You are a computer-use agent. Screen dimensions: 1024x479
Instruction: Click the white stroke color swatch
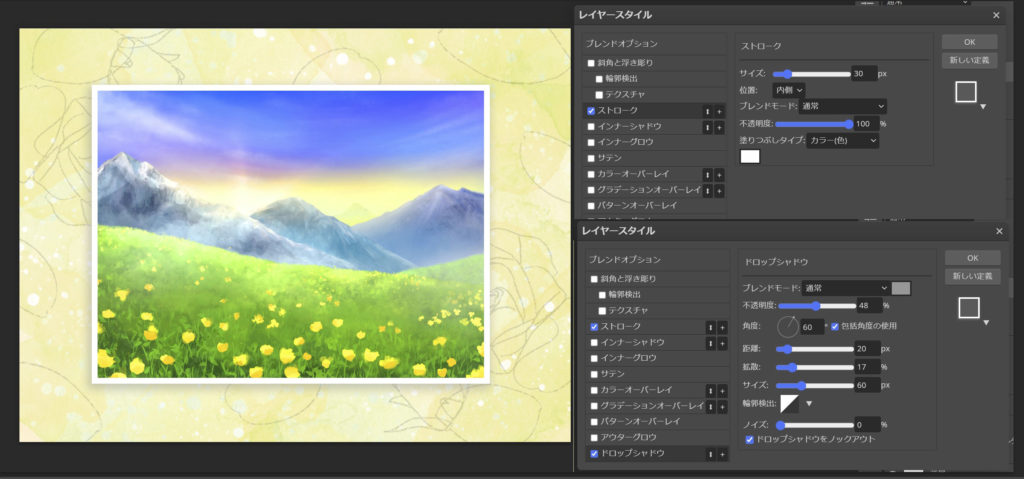[749, 156]
